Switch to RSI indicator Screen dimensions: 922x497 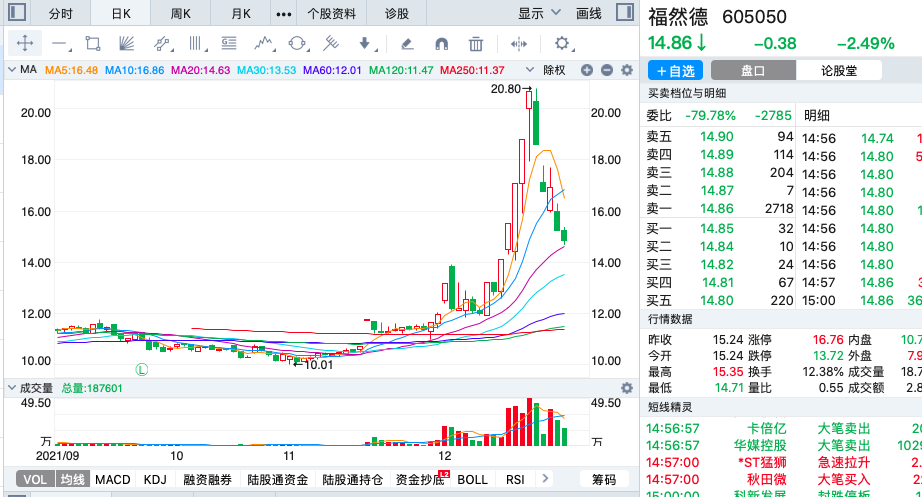pyautogui.click(x=515, y=479)
